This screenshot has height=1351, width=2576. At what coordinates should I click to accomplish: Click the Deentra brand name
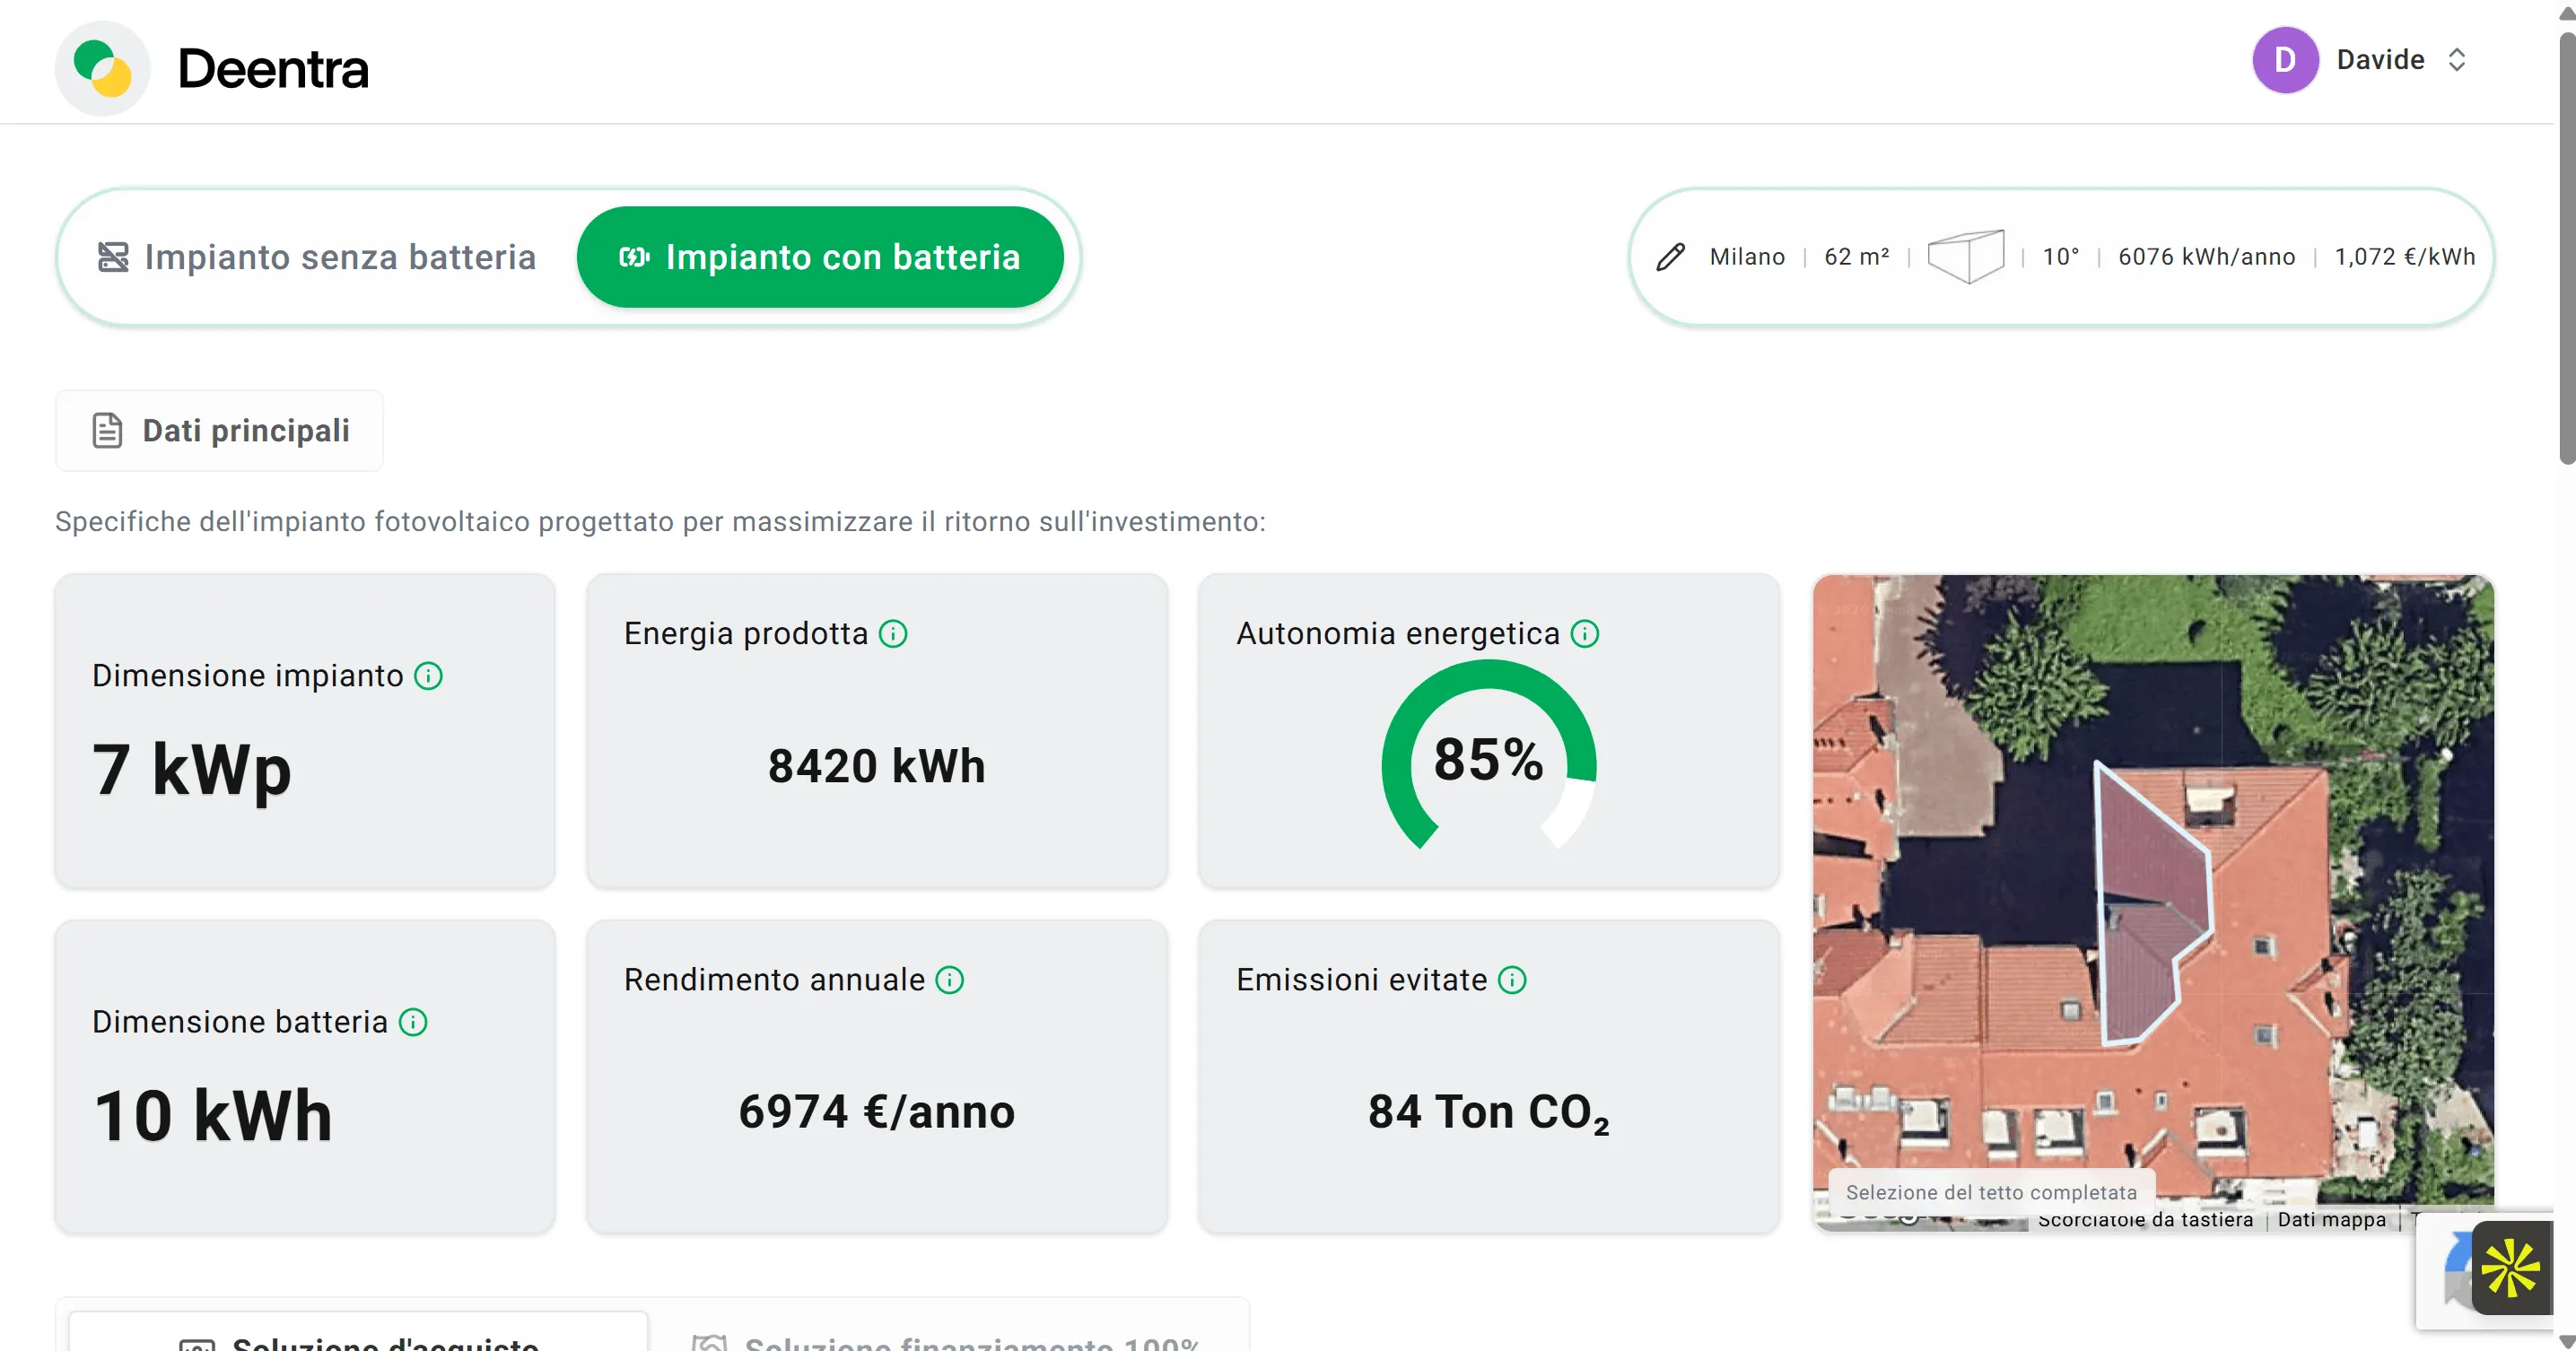click(273, 69)
